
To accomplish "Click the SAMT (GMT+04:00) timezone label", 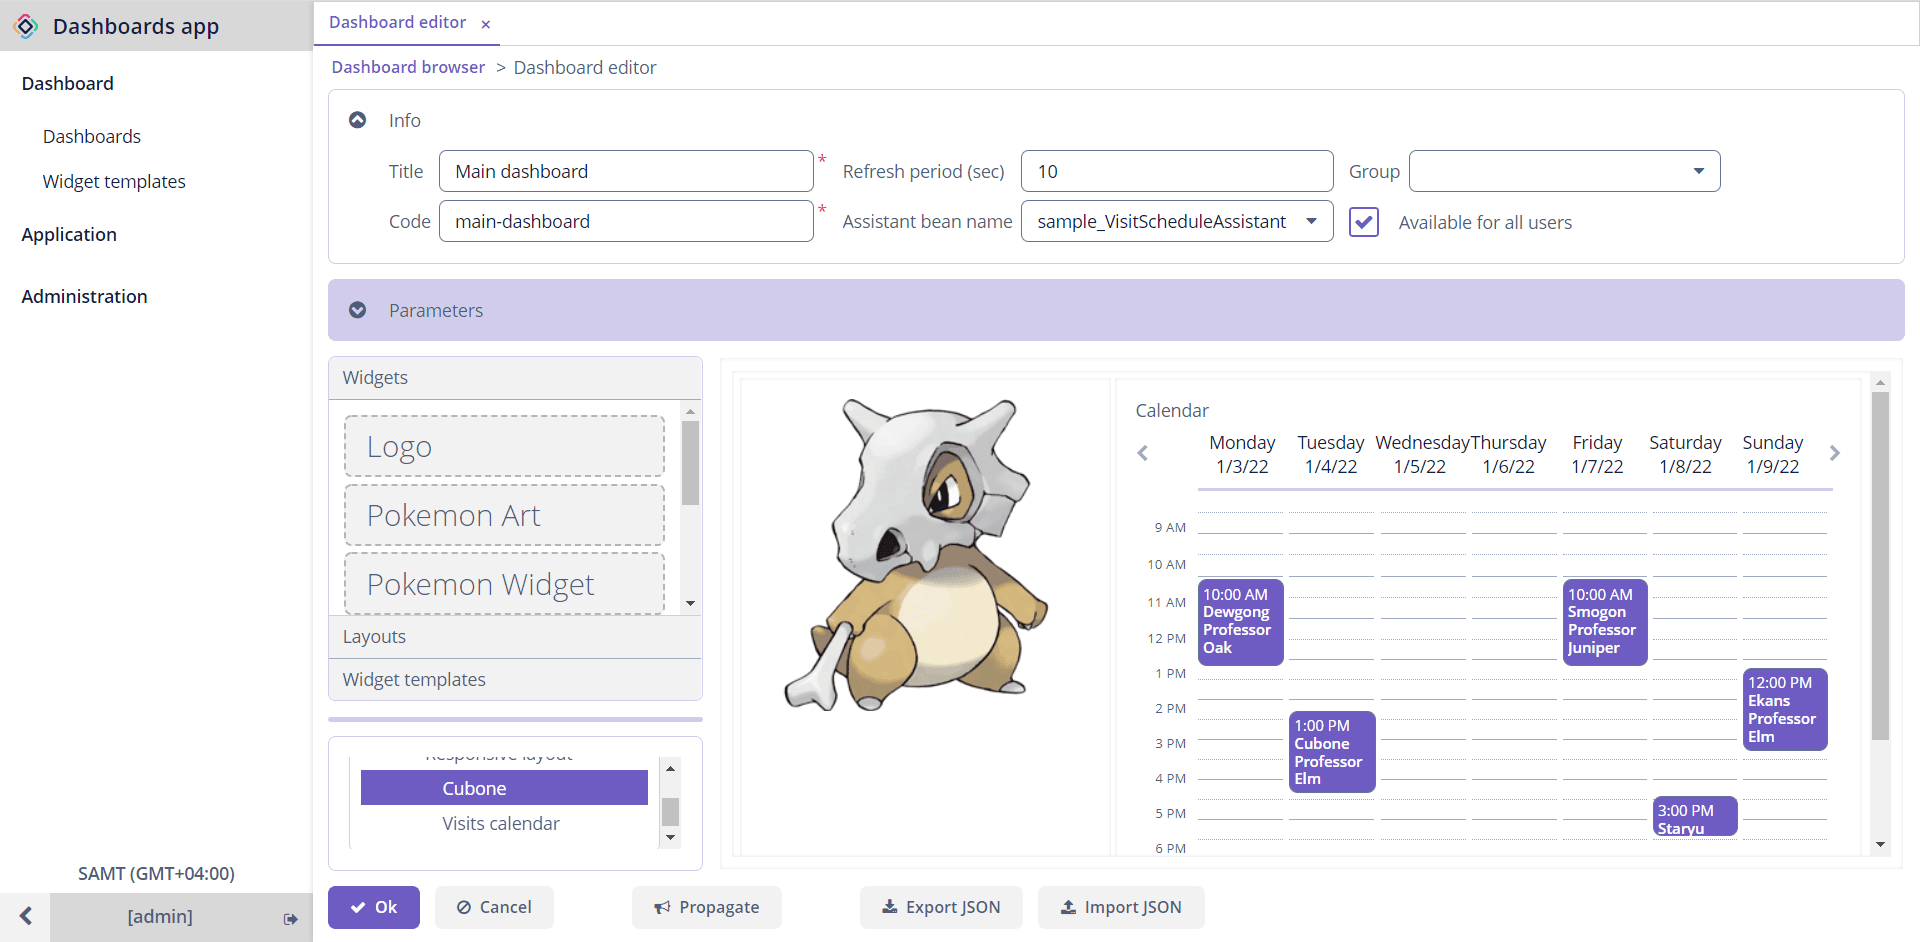I will (x=156, y=873).
